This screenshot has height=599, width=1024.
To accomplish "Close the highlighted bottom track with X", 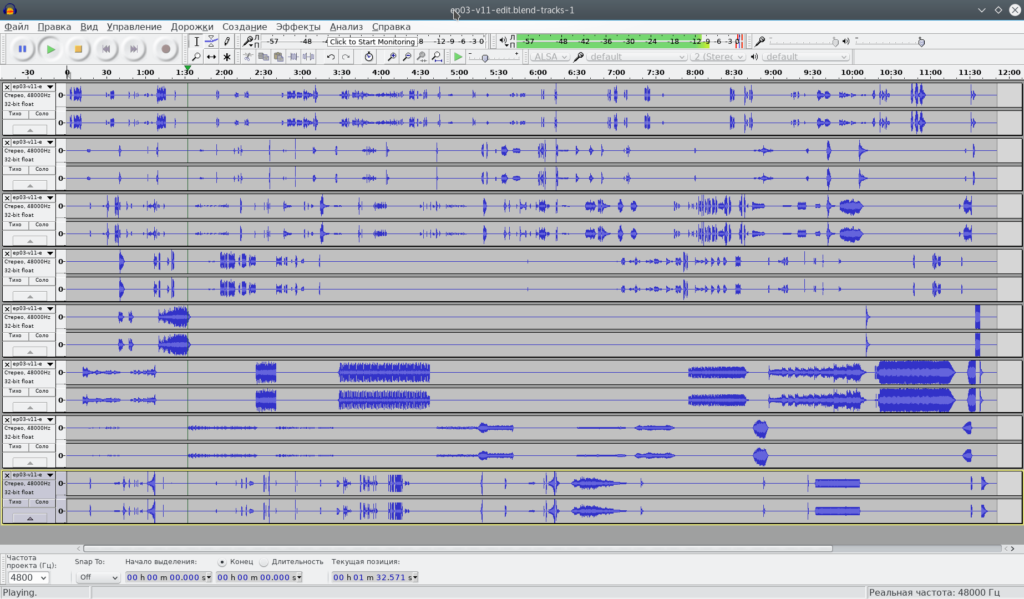I will pyautogui.click(x=7, y=476).
